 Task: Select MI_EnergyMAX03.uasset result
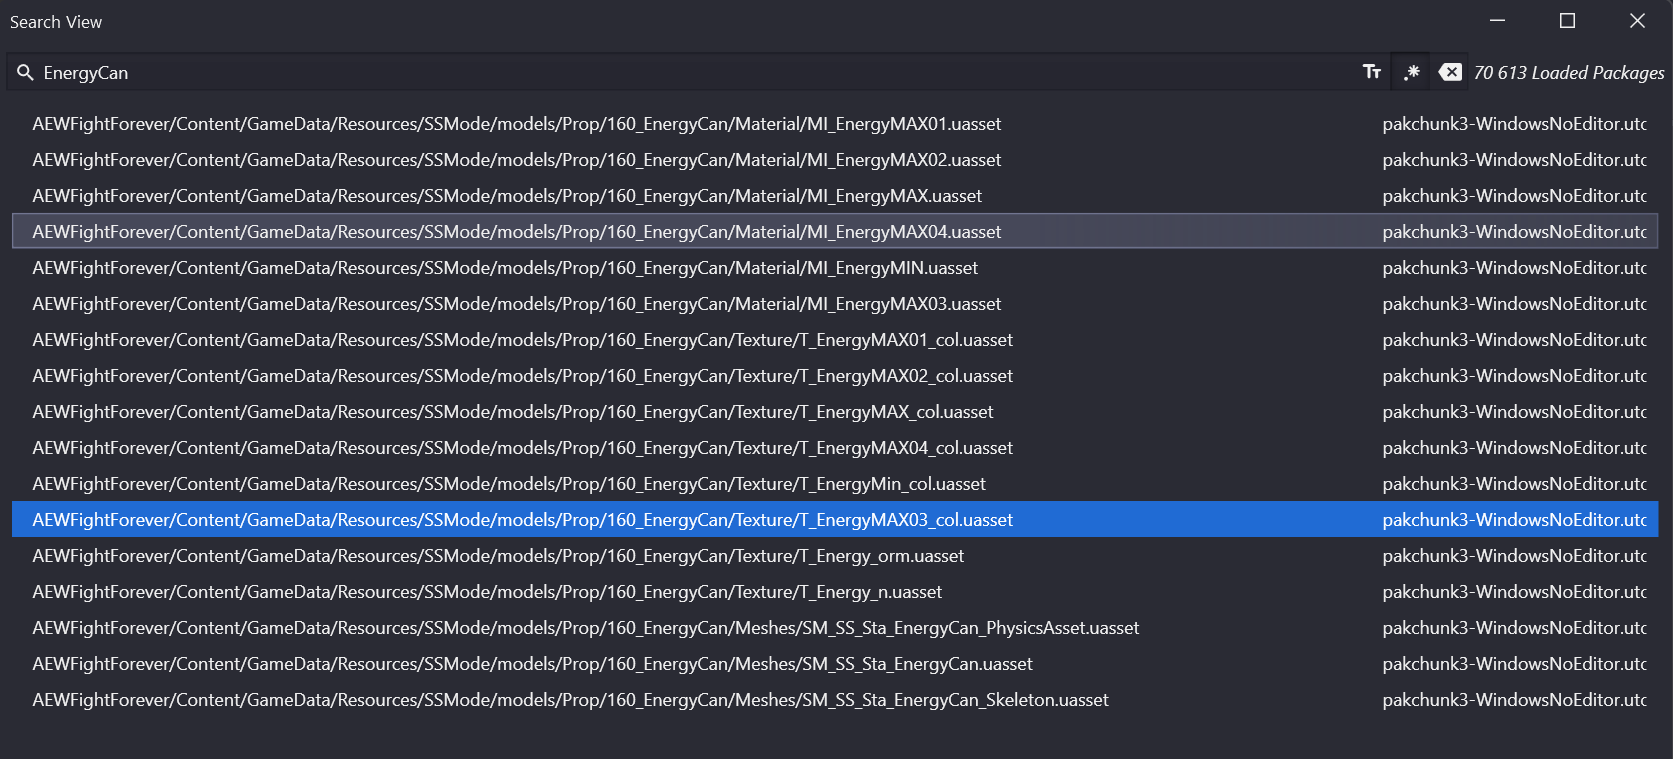tap(835, 304)
